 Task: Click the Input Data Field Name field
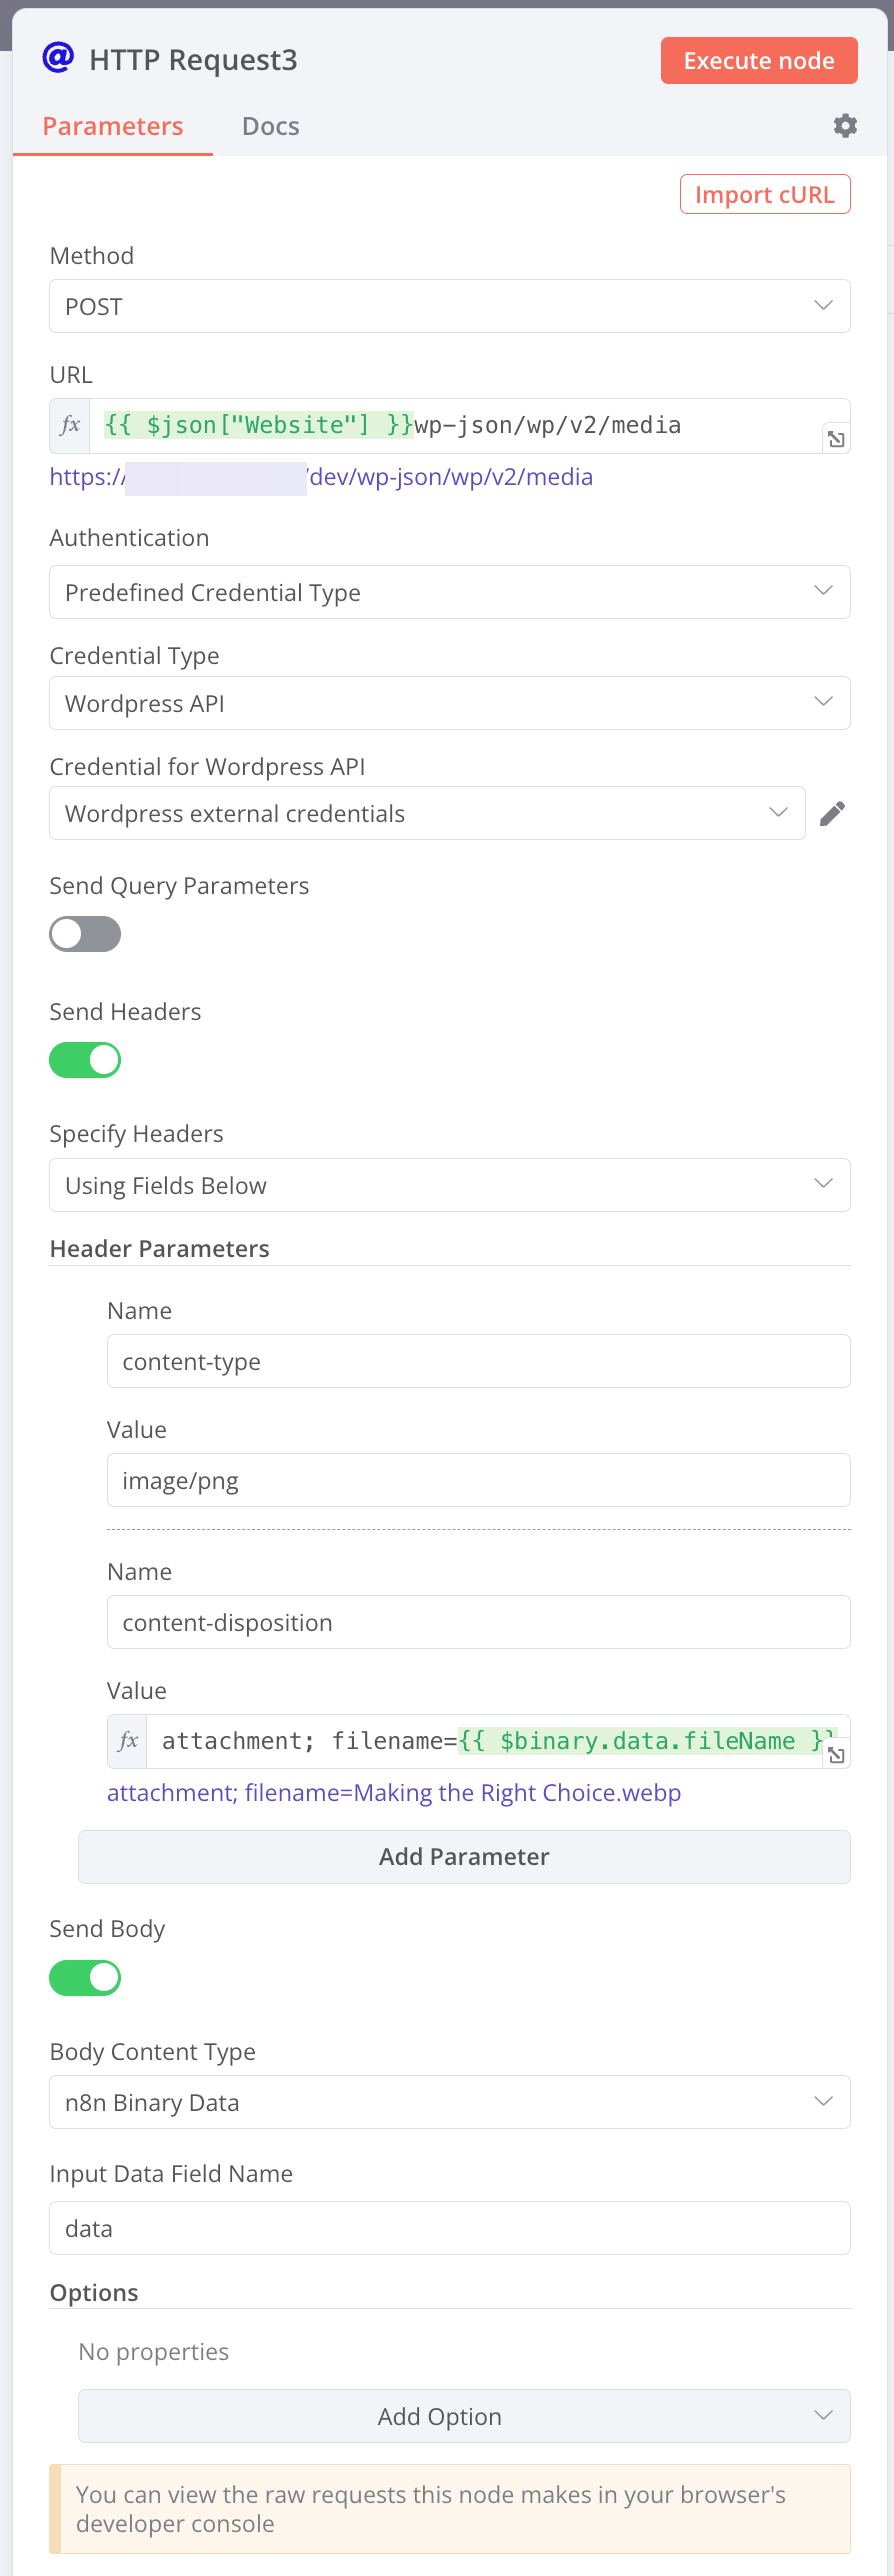tap(449, 2229)
